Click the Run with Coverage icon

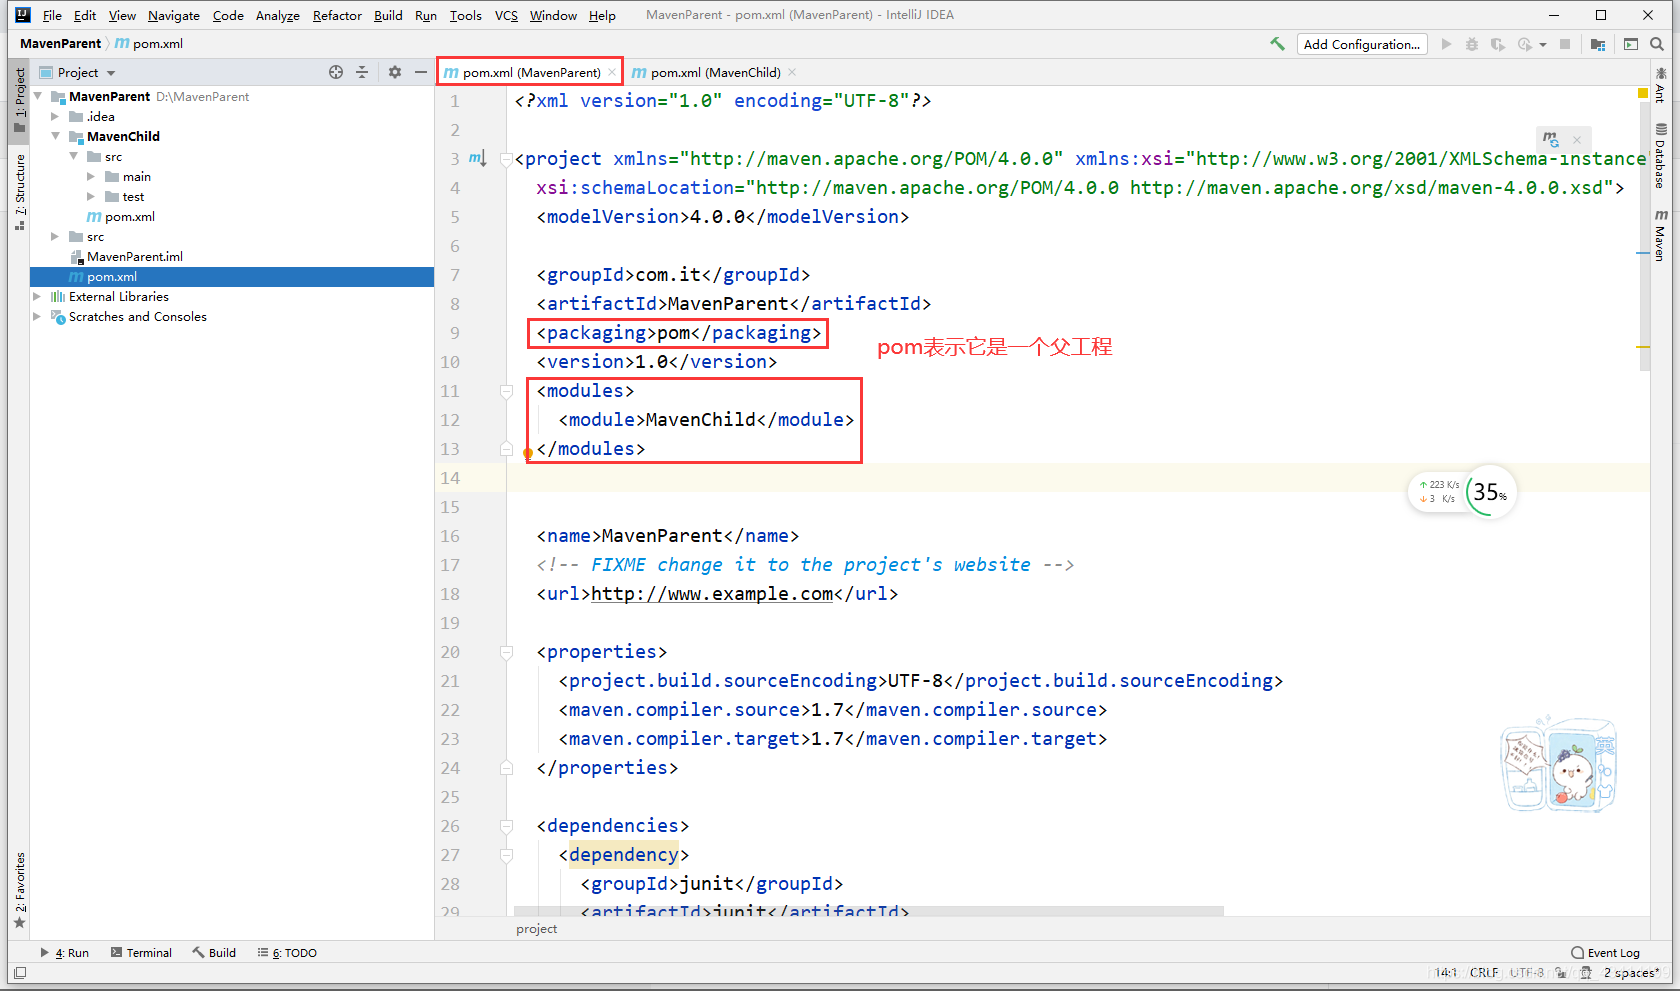click(x=1497, y=44)
